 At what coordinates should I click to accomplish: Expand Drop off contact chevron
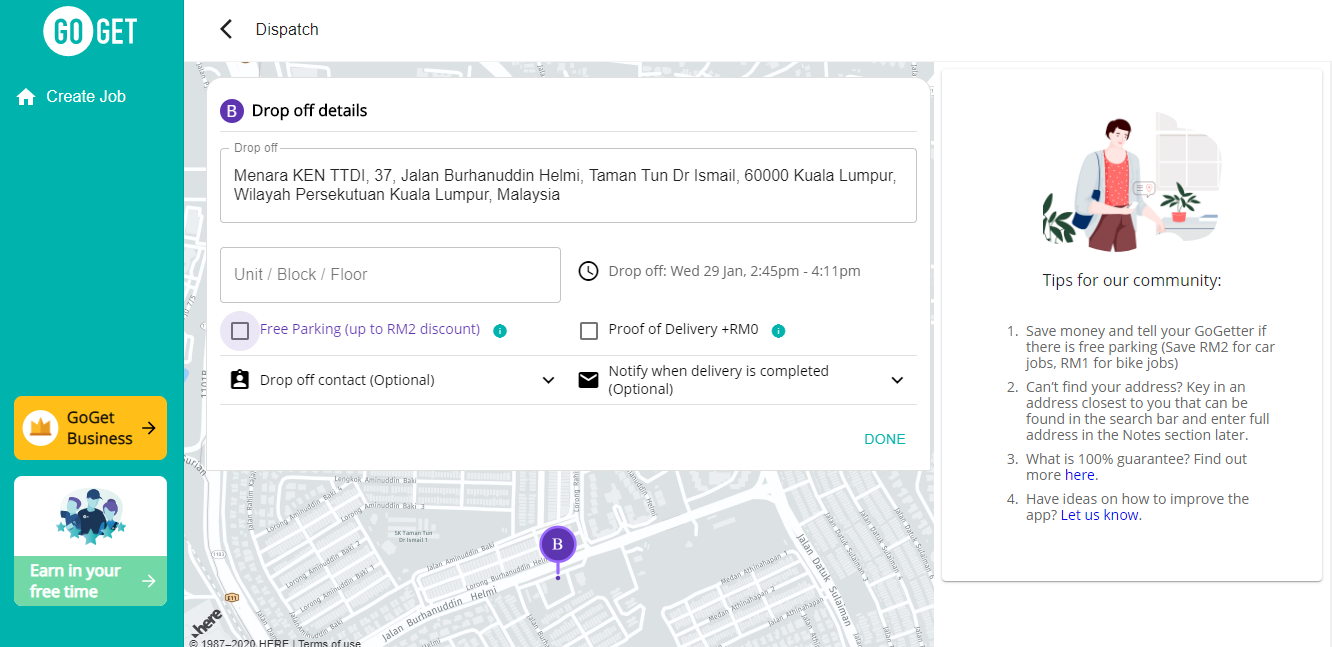548,380
